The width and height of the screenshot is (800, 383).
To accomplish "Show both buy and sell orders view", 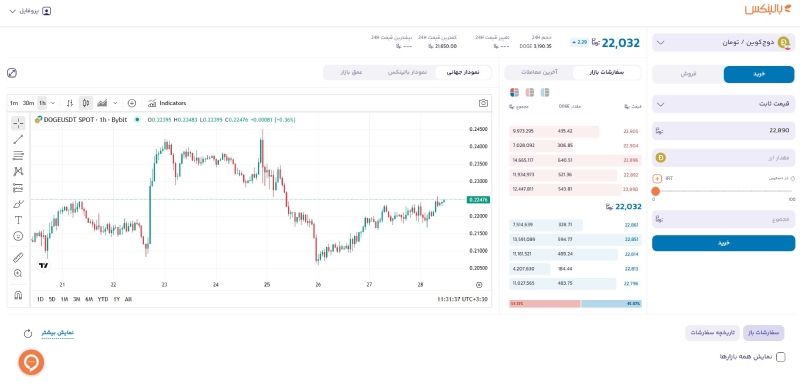I will coord(514,92).
